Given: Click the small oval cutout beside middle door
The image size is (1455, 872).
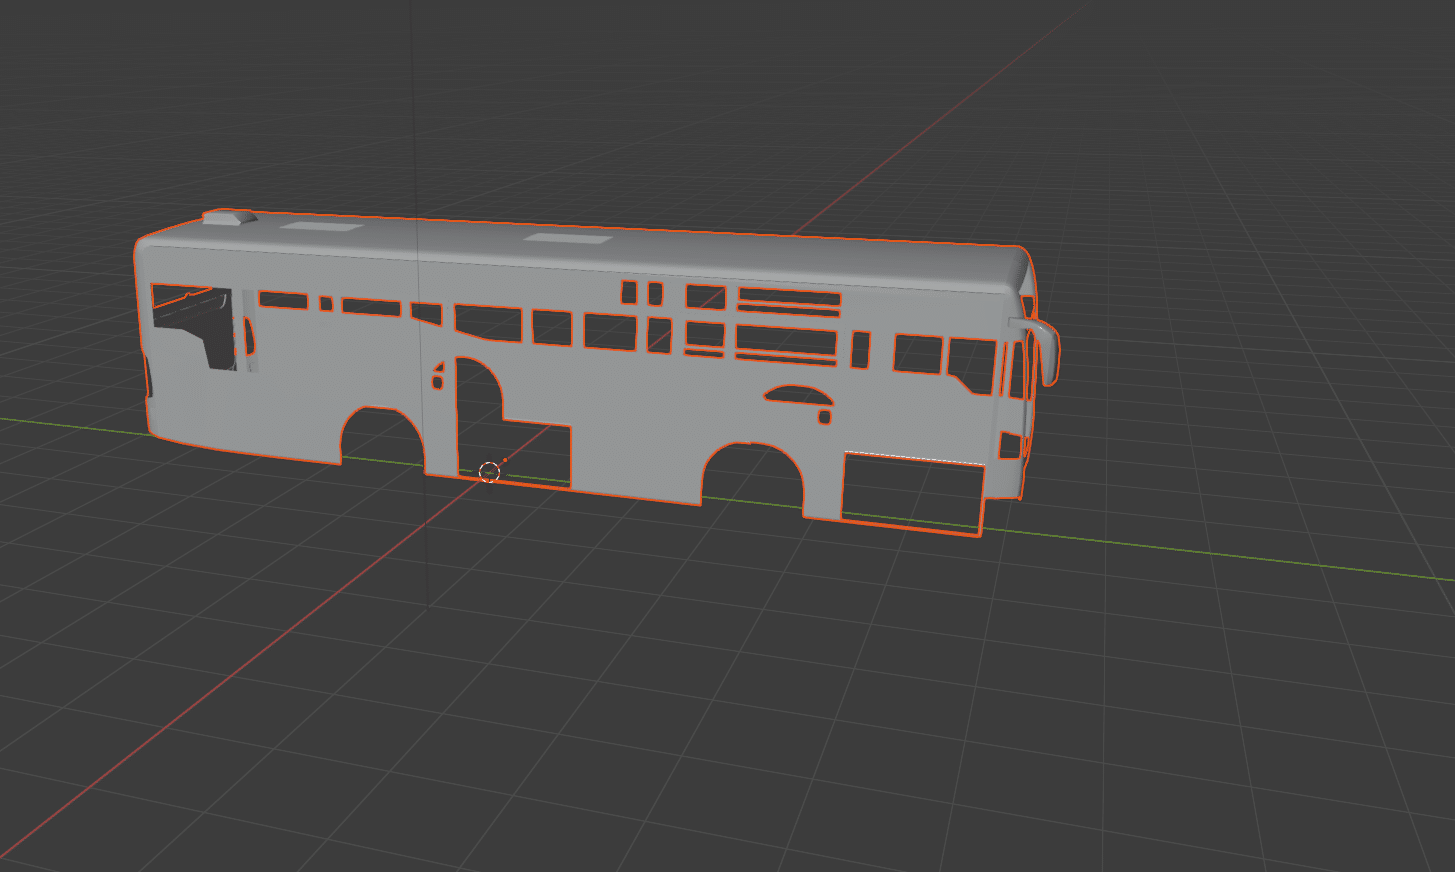Looking at the screenshot, I should pyautogui.click(x=437, y=380).
